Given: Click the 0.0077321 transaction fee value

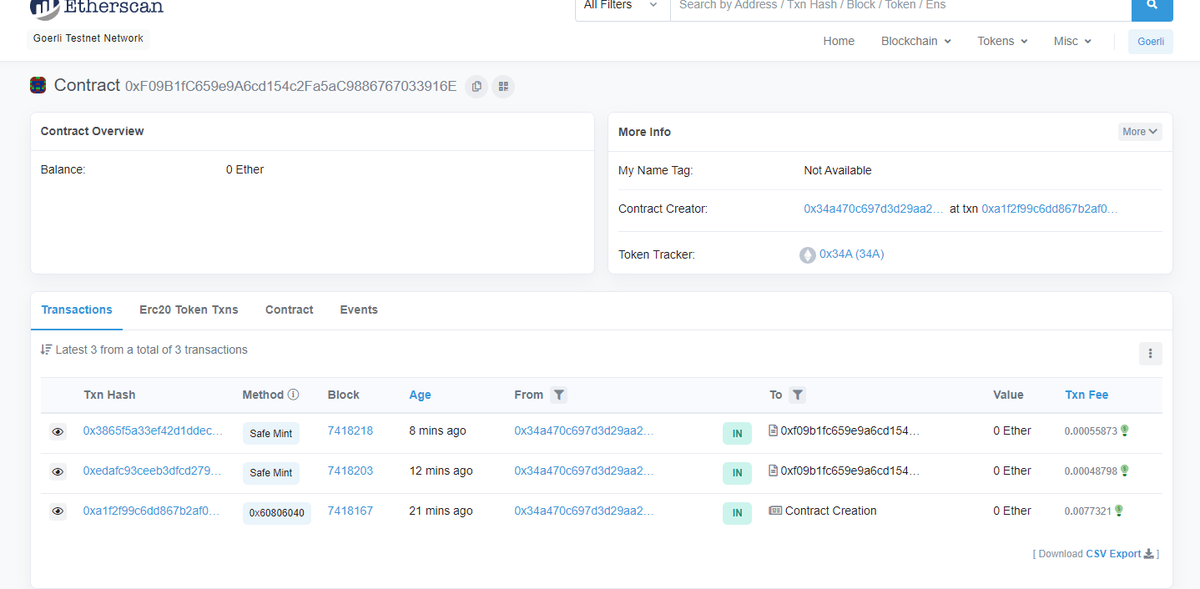Looking at the screenshot, I should (1088, 511).
